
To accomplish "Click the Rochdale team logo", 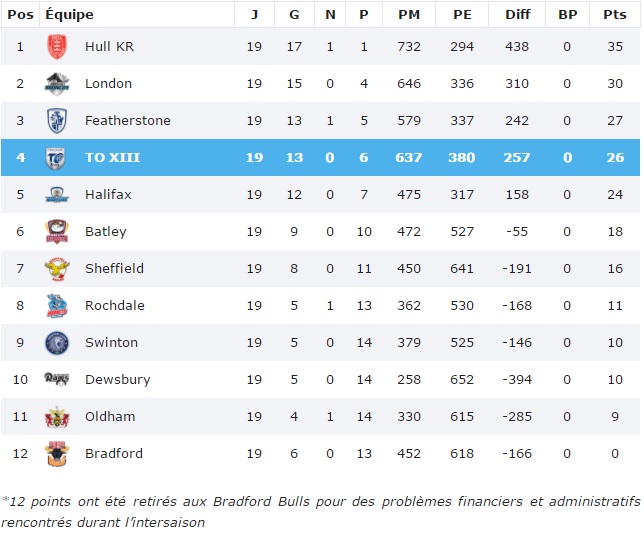I will click(57, 306).
